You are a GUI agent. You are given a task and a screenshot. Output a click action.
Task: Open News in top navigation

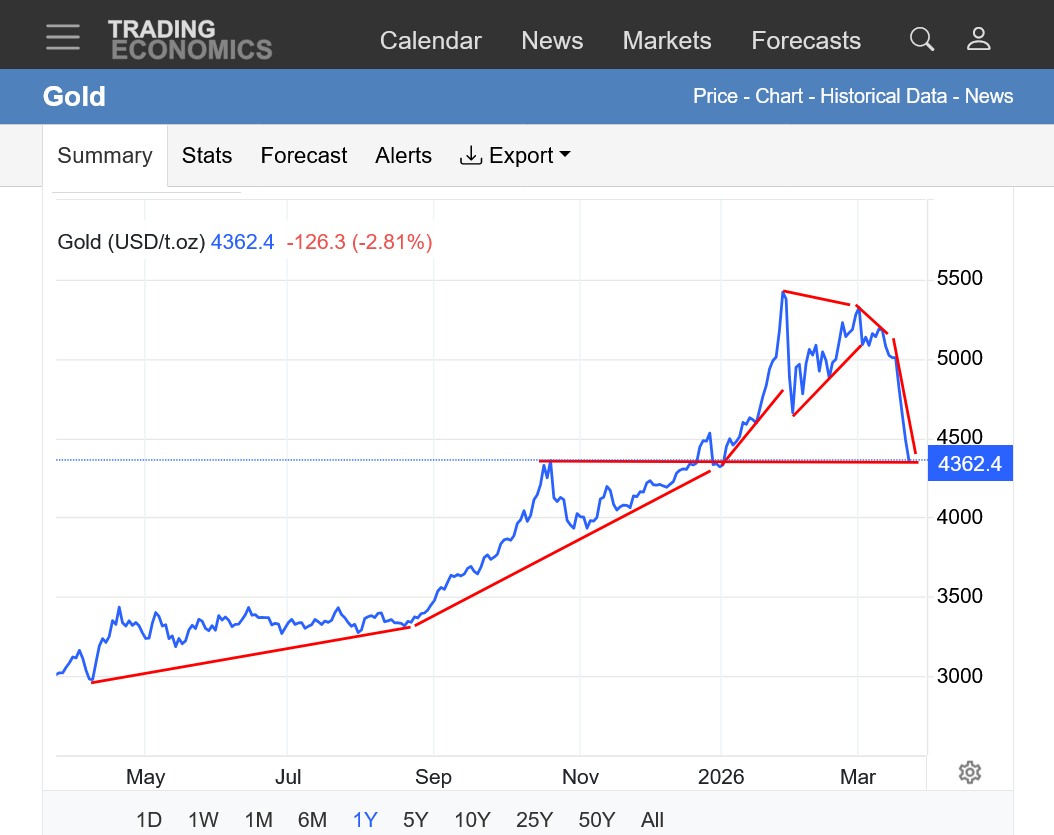point(552,41)
